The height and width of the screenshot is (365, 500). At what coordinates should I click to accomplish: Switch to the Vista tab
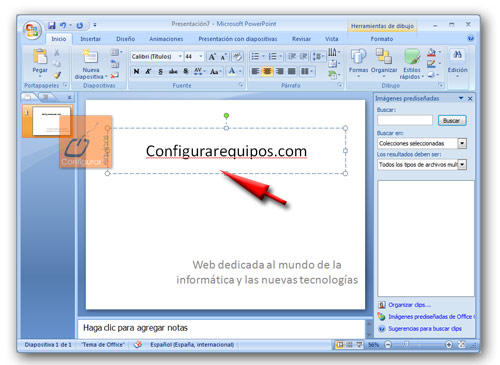pyautogui.click(x=332, y=39)
